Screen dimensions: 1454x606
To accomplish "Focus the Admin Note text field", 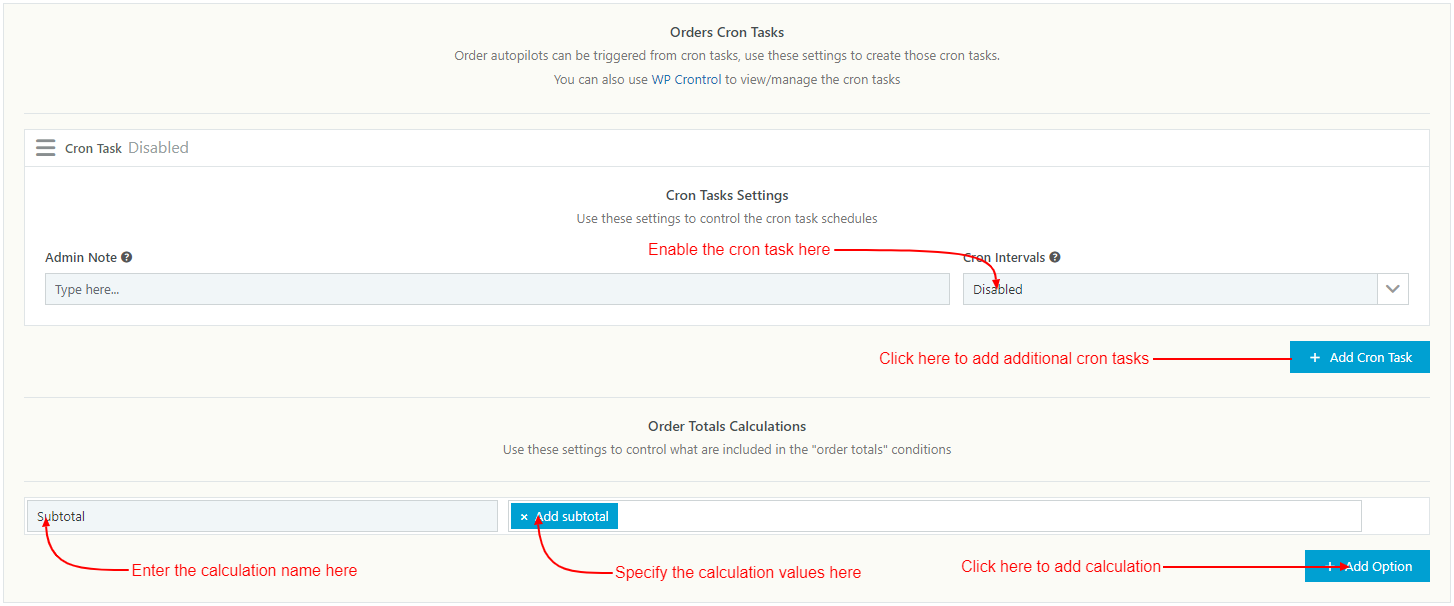I will tap(497, 289).
